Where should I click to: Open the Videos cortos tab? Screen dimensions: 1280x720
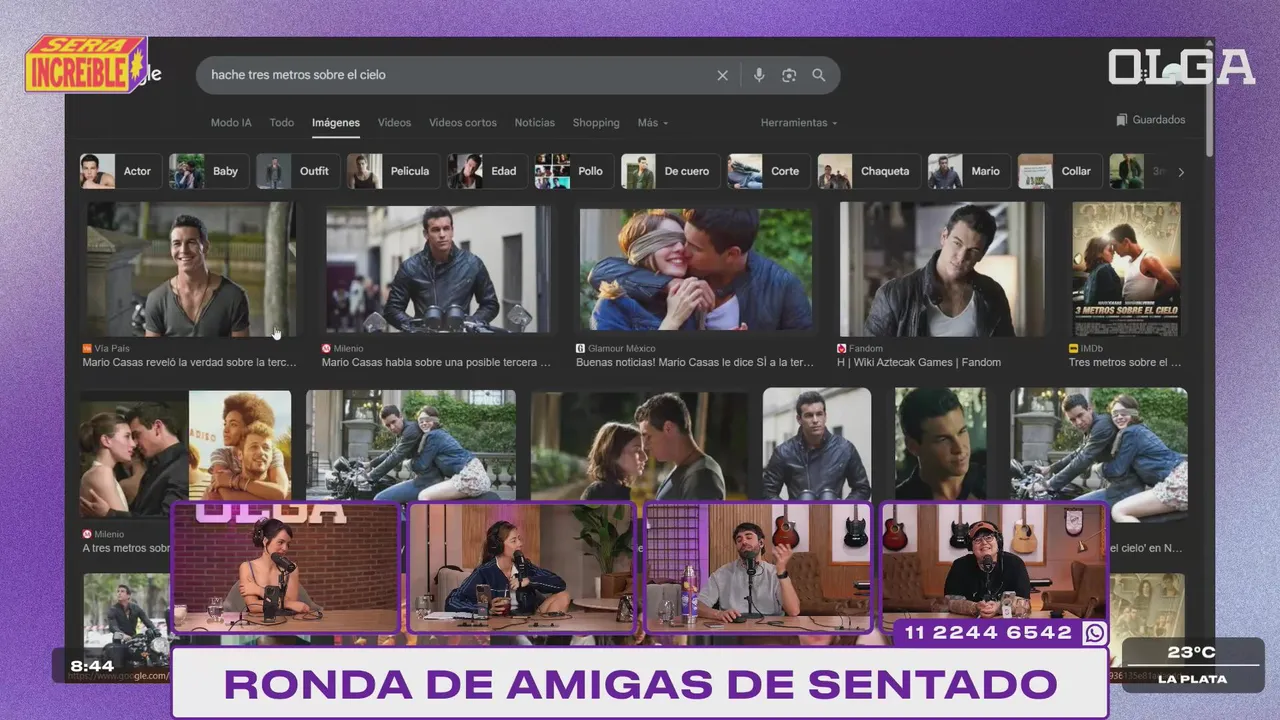tap(463, 123)
